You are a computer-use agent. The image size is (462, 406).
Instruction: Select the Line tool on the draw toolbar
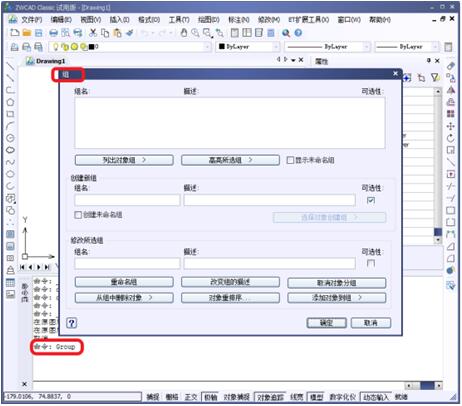coord(10,66)
